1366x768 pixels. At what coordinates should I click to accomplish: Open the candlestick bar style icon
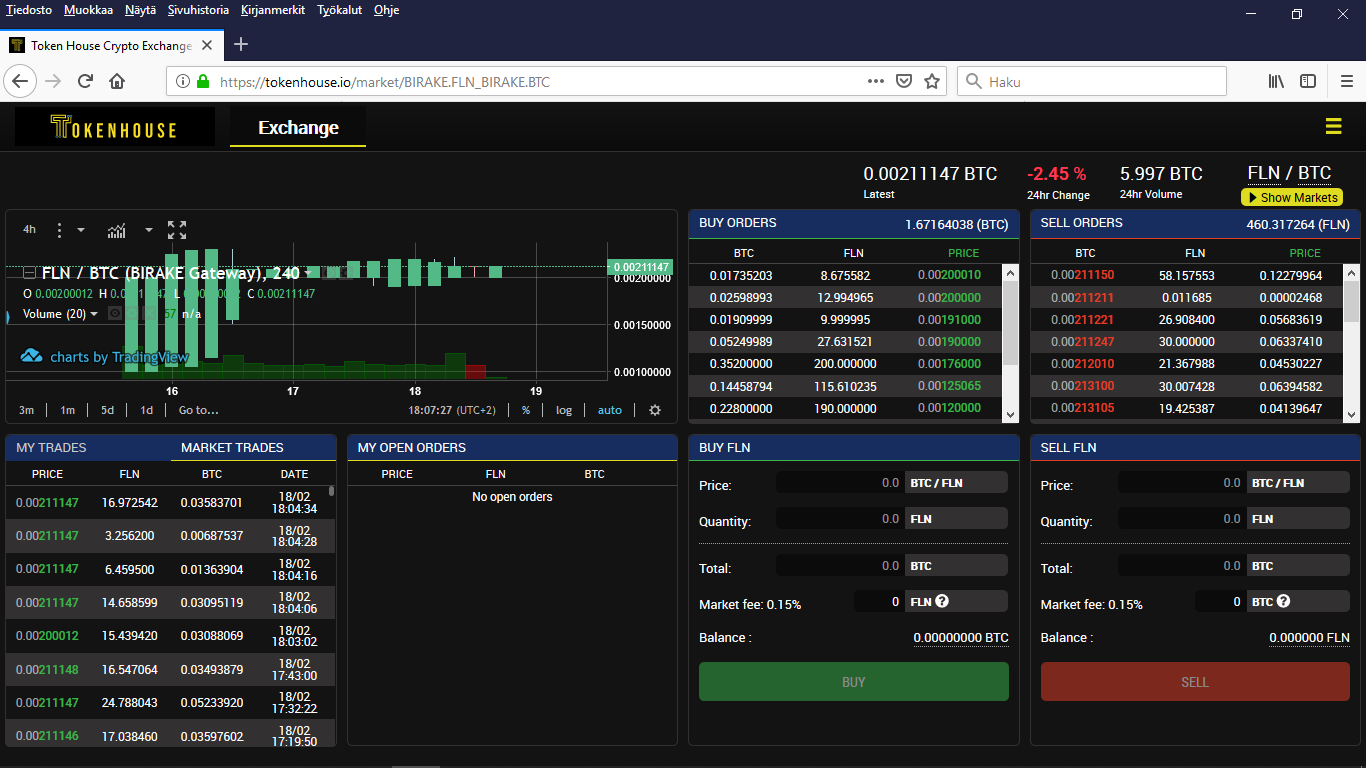[59, 230]
